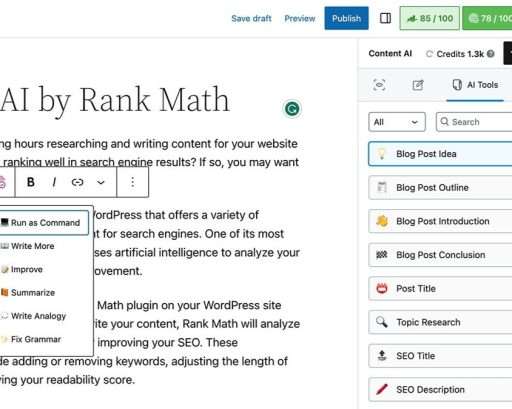Image resolution: width=512 pixels, height=409 pixels.
Task: Select the Post Title tool
Action: tap(440, 289)
